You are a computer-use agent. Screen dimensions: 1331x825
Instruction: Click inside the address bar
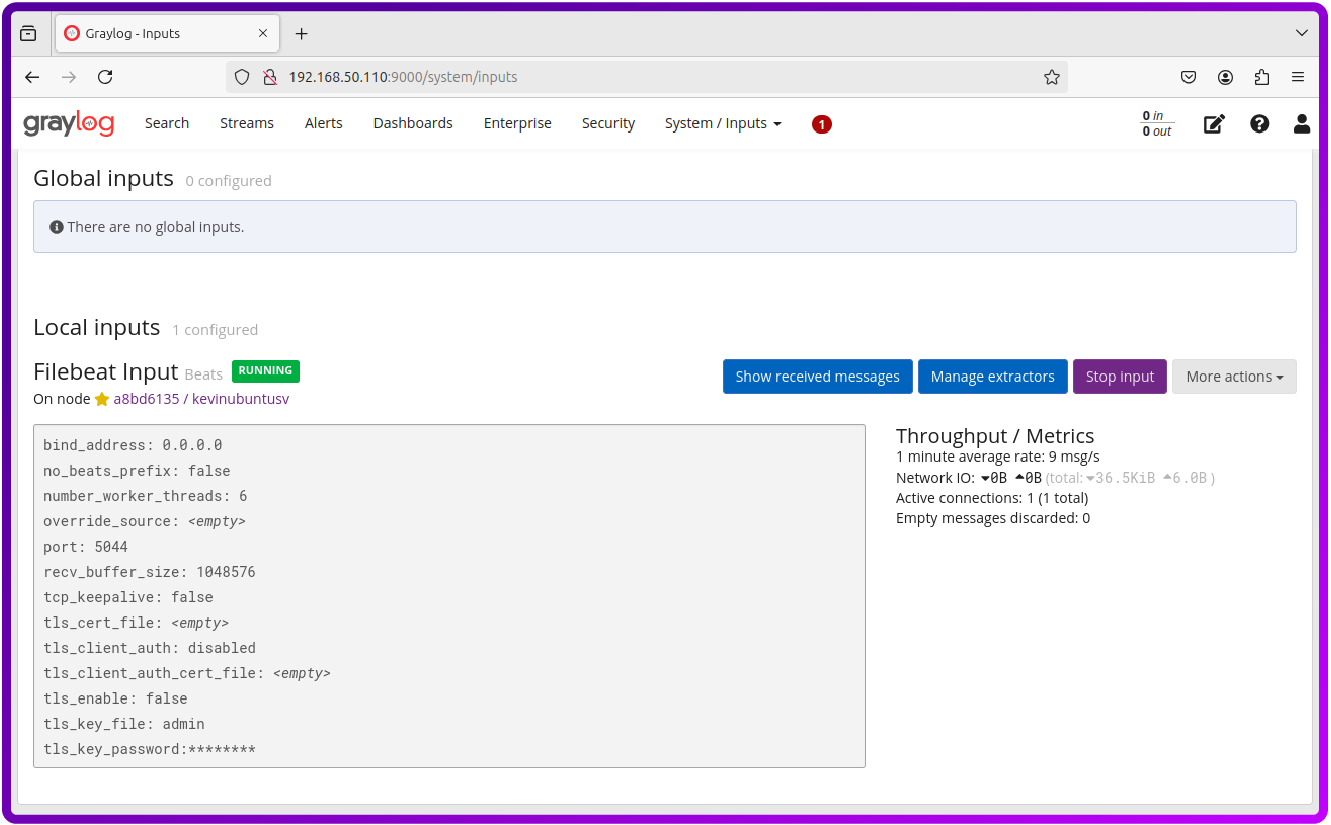600,76
